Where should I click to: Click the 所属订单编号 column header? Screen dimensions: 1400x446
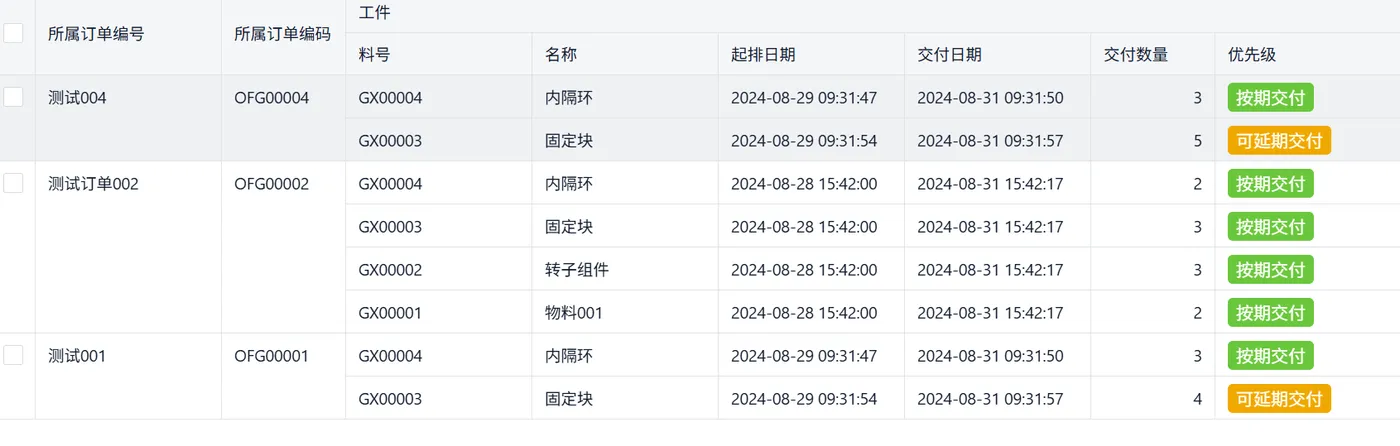point(96,33)
